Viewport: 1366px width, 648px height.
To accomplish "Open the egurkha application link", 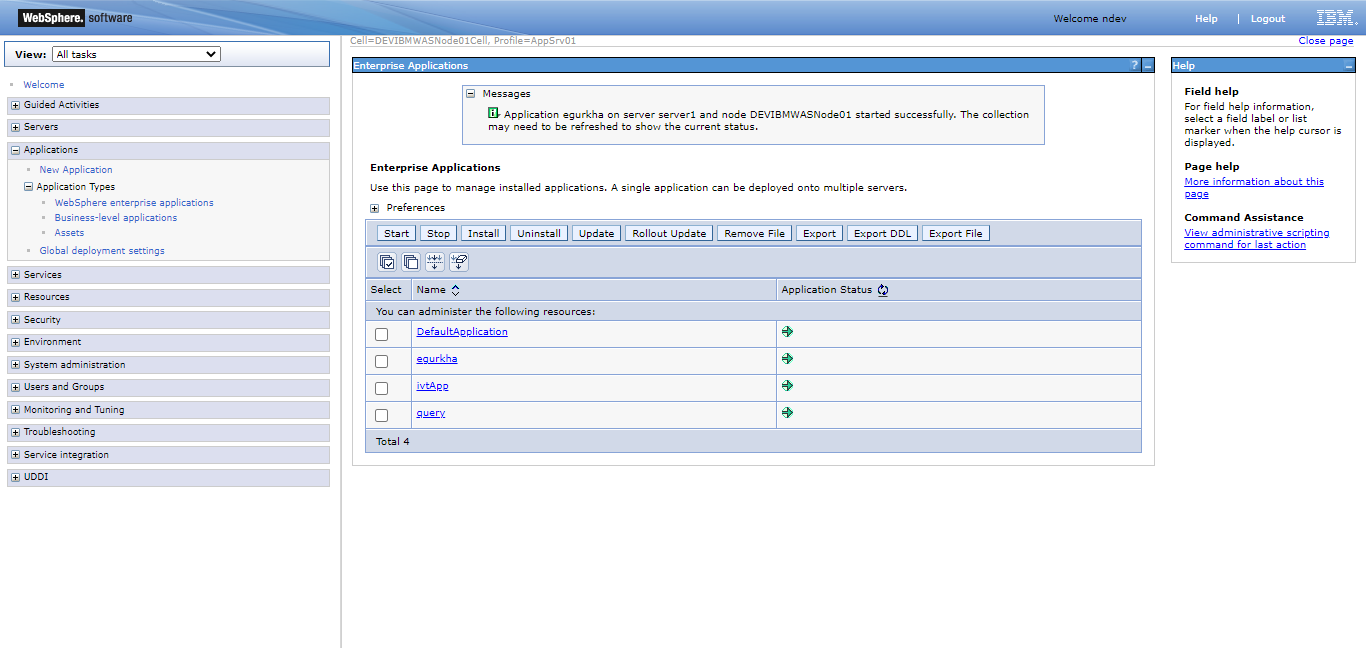I will tap(437, 359).
